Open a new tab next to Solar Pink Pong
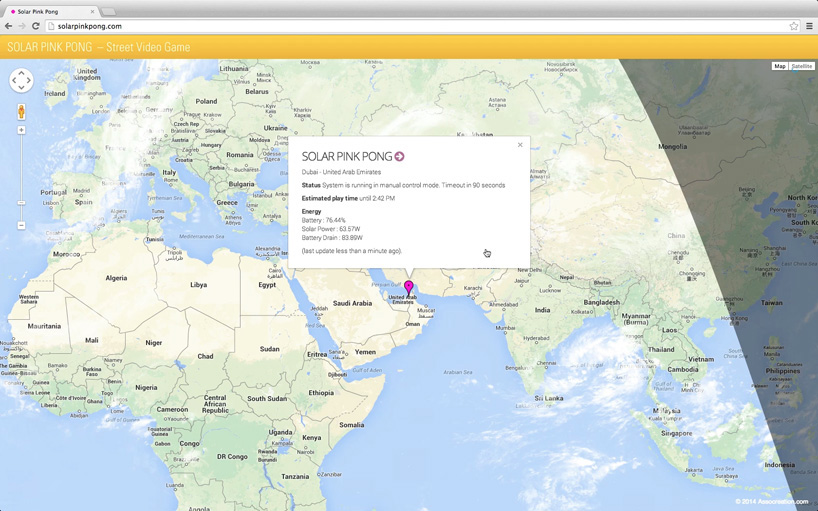 coord(108,11)
